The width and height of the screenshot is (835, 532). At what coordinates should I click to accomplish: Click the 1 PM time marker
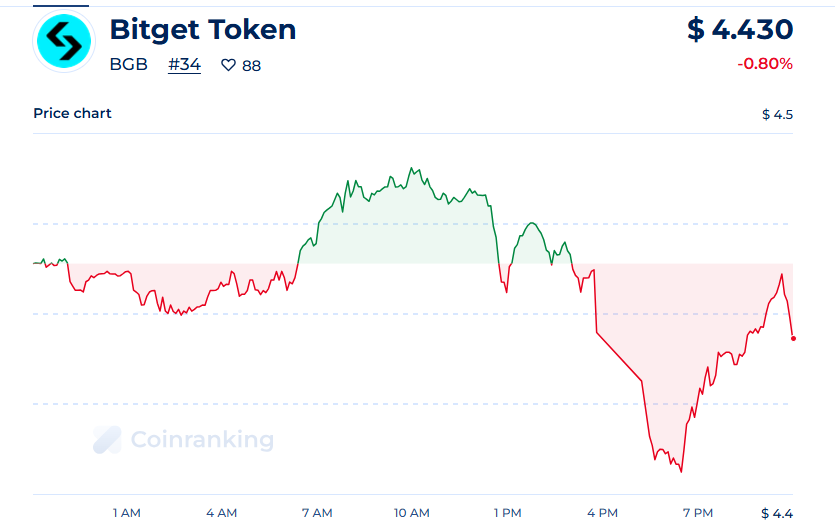507,513
